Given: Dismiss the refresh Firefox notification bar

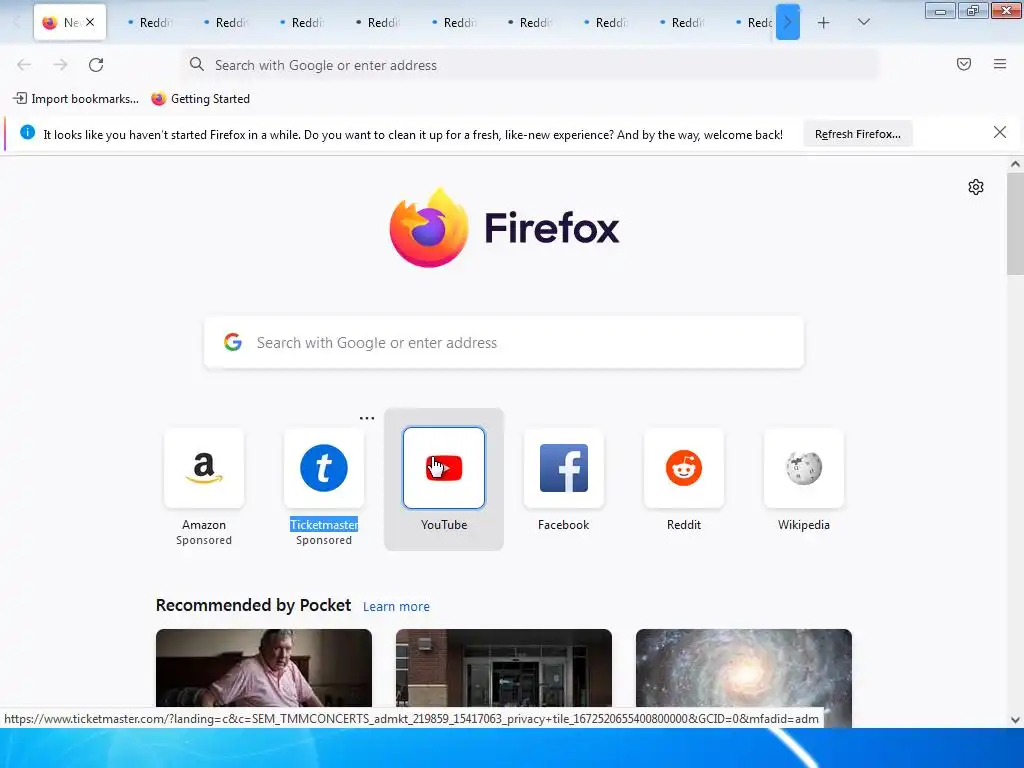Looking at the screenshot, I should coord(1000,133).
